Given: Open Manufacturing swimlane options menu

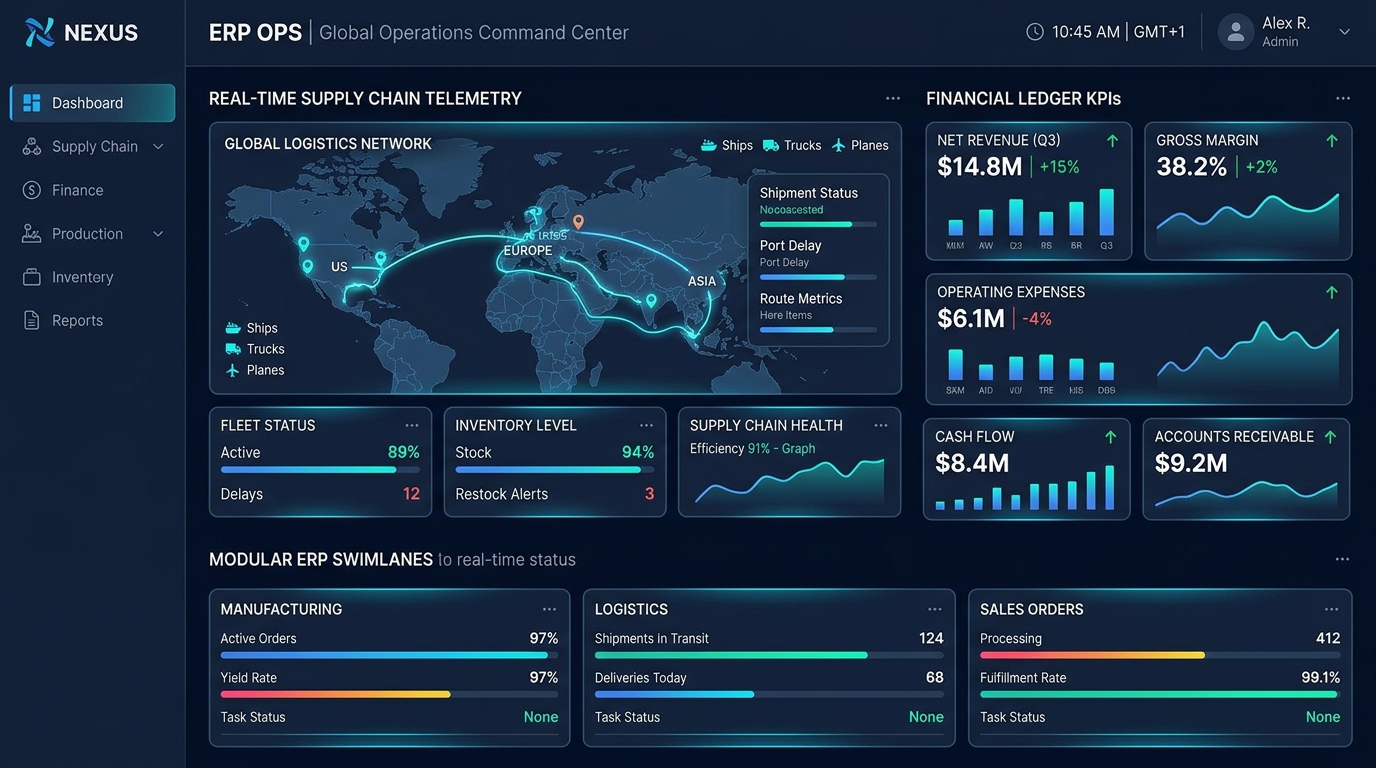Looking at the screenshot, I should tap(549, 609).
